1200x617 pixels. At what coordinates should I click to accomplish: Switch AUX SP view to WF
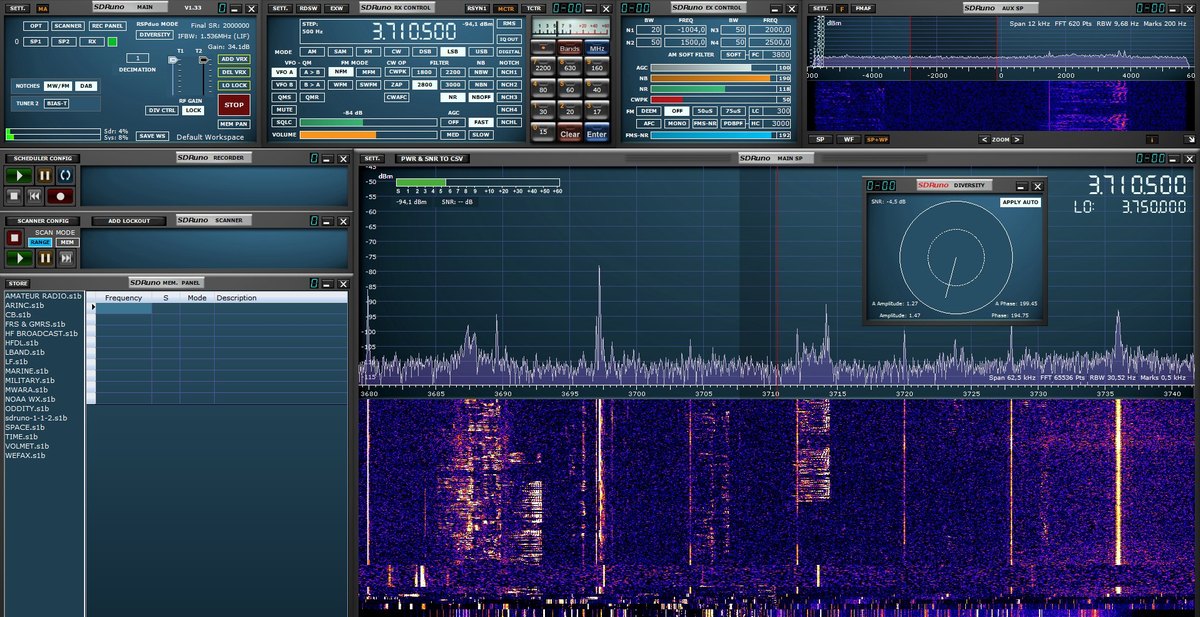click(x=849, y=140)
